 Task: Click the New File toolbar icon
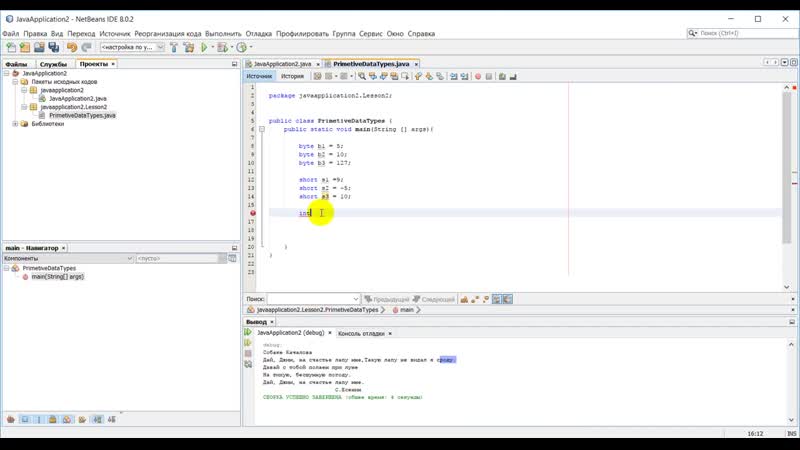11,47
